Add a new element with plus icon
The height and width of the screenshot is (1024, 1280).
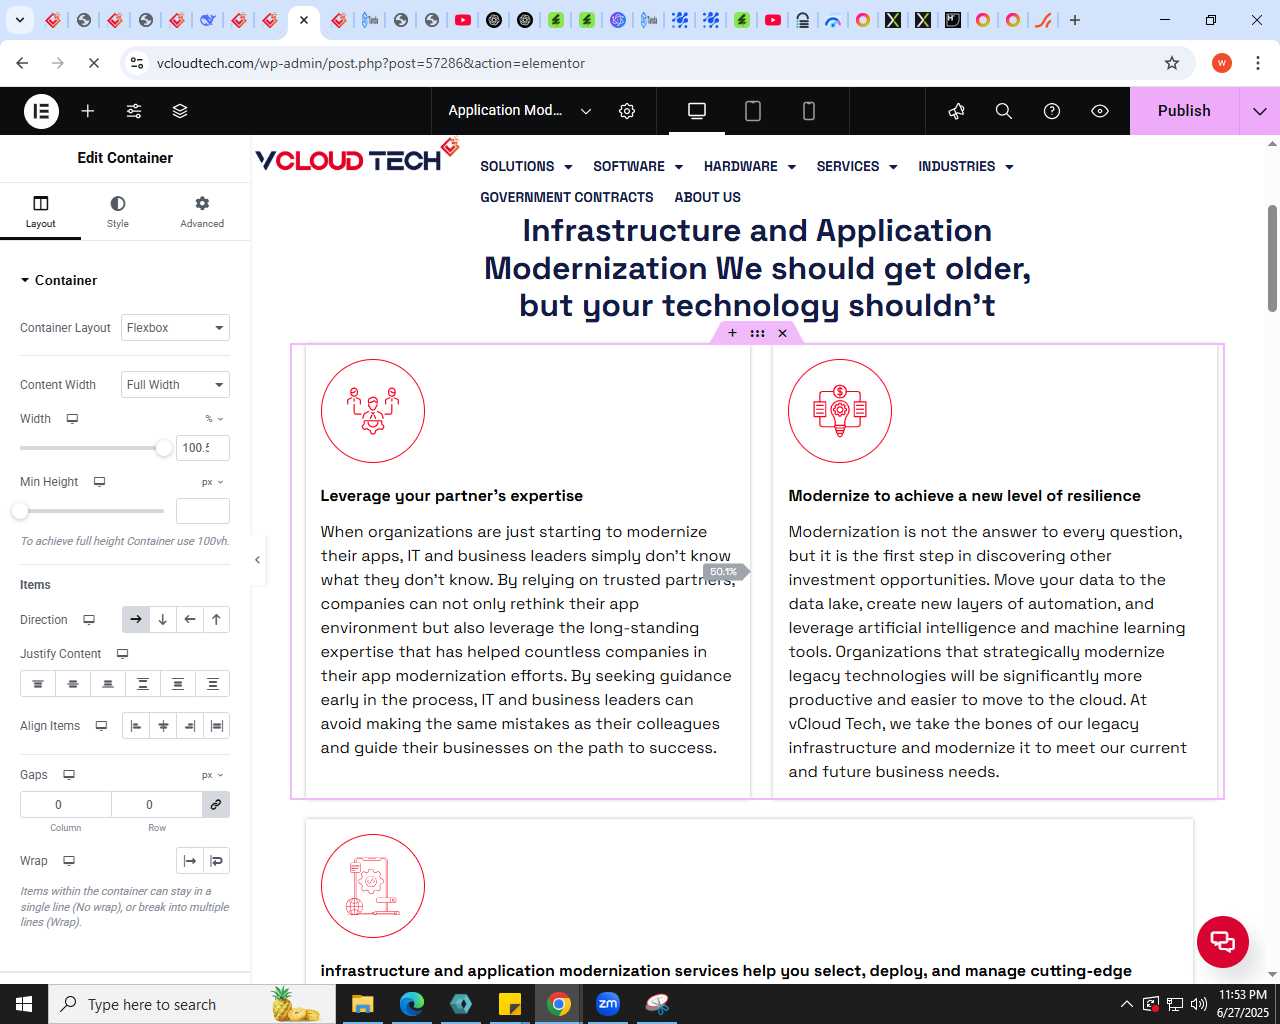tap(88, 111)
